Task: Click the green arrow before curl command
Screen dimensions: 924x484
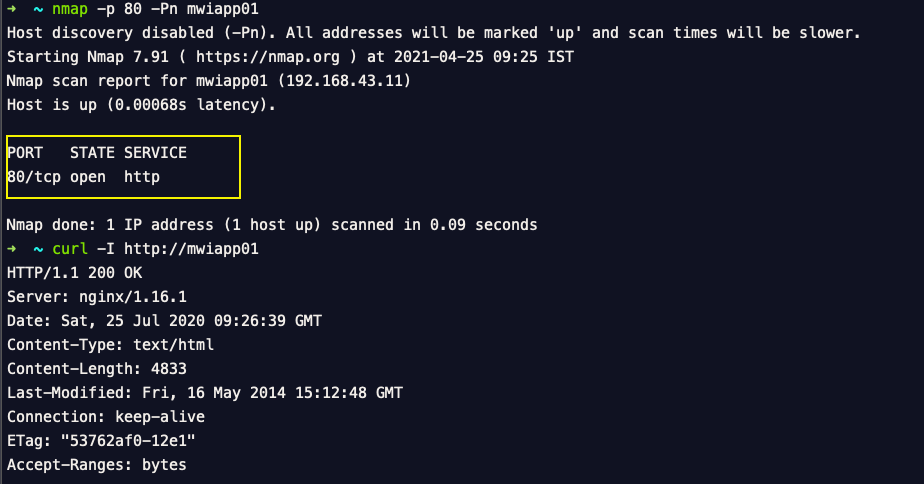Action: [x=11, y=249]
